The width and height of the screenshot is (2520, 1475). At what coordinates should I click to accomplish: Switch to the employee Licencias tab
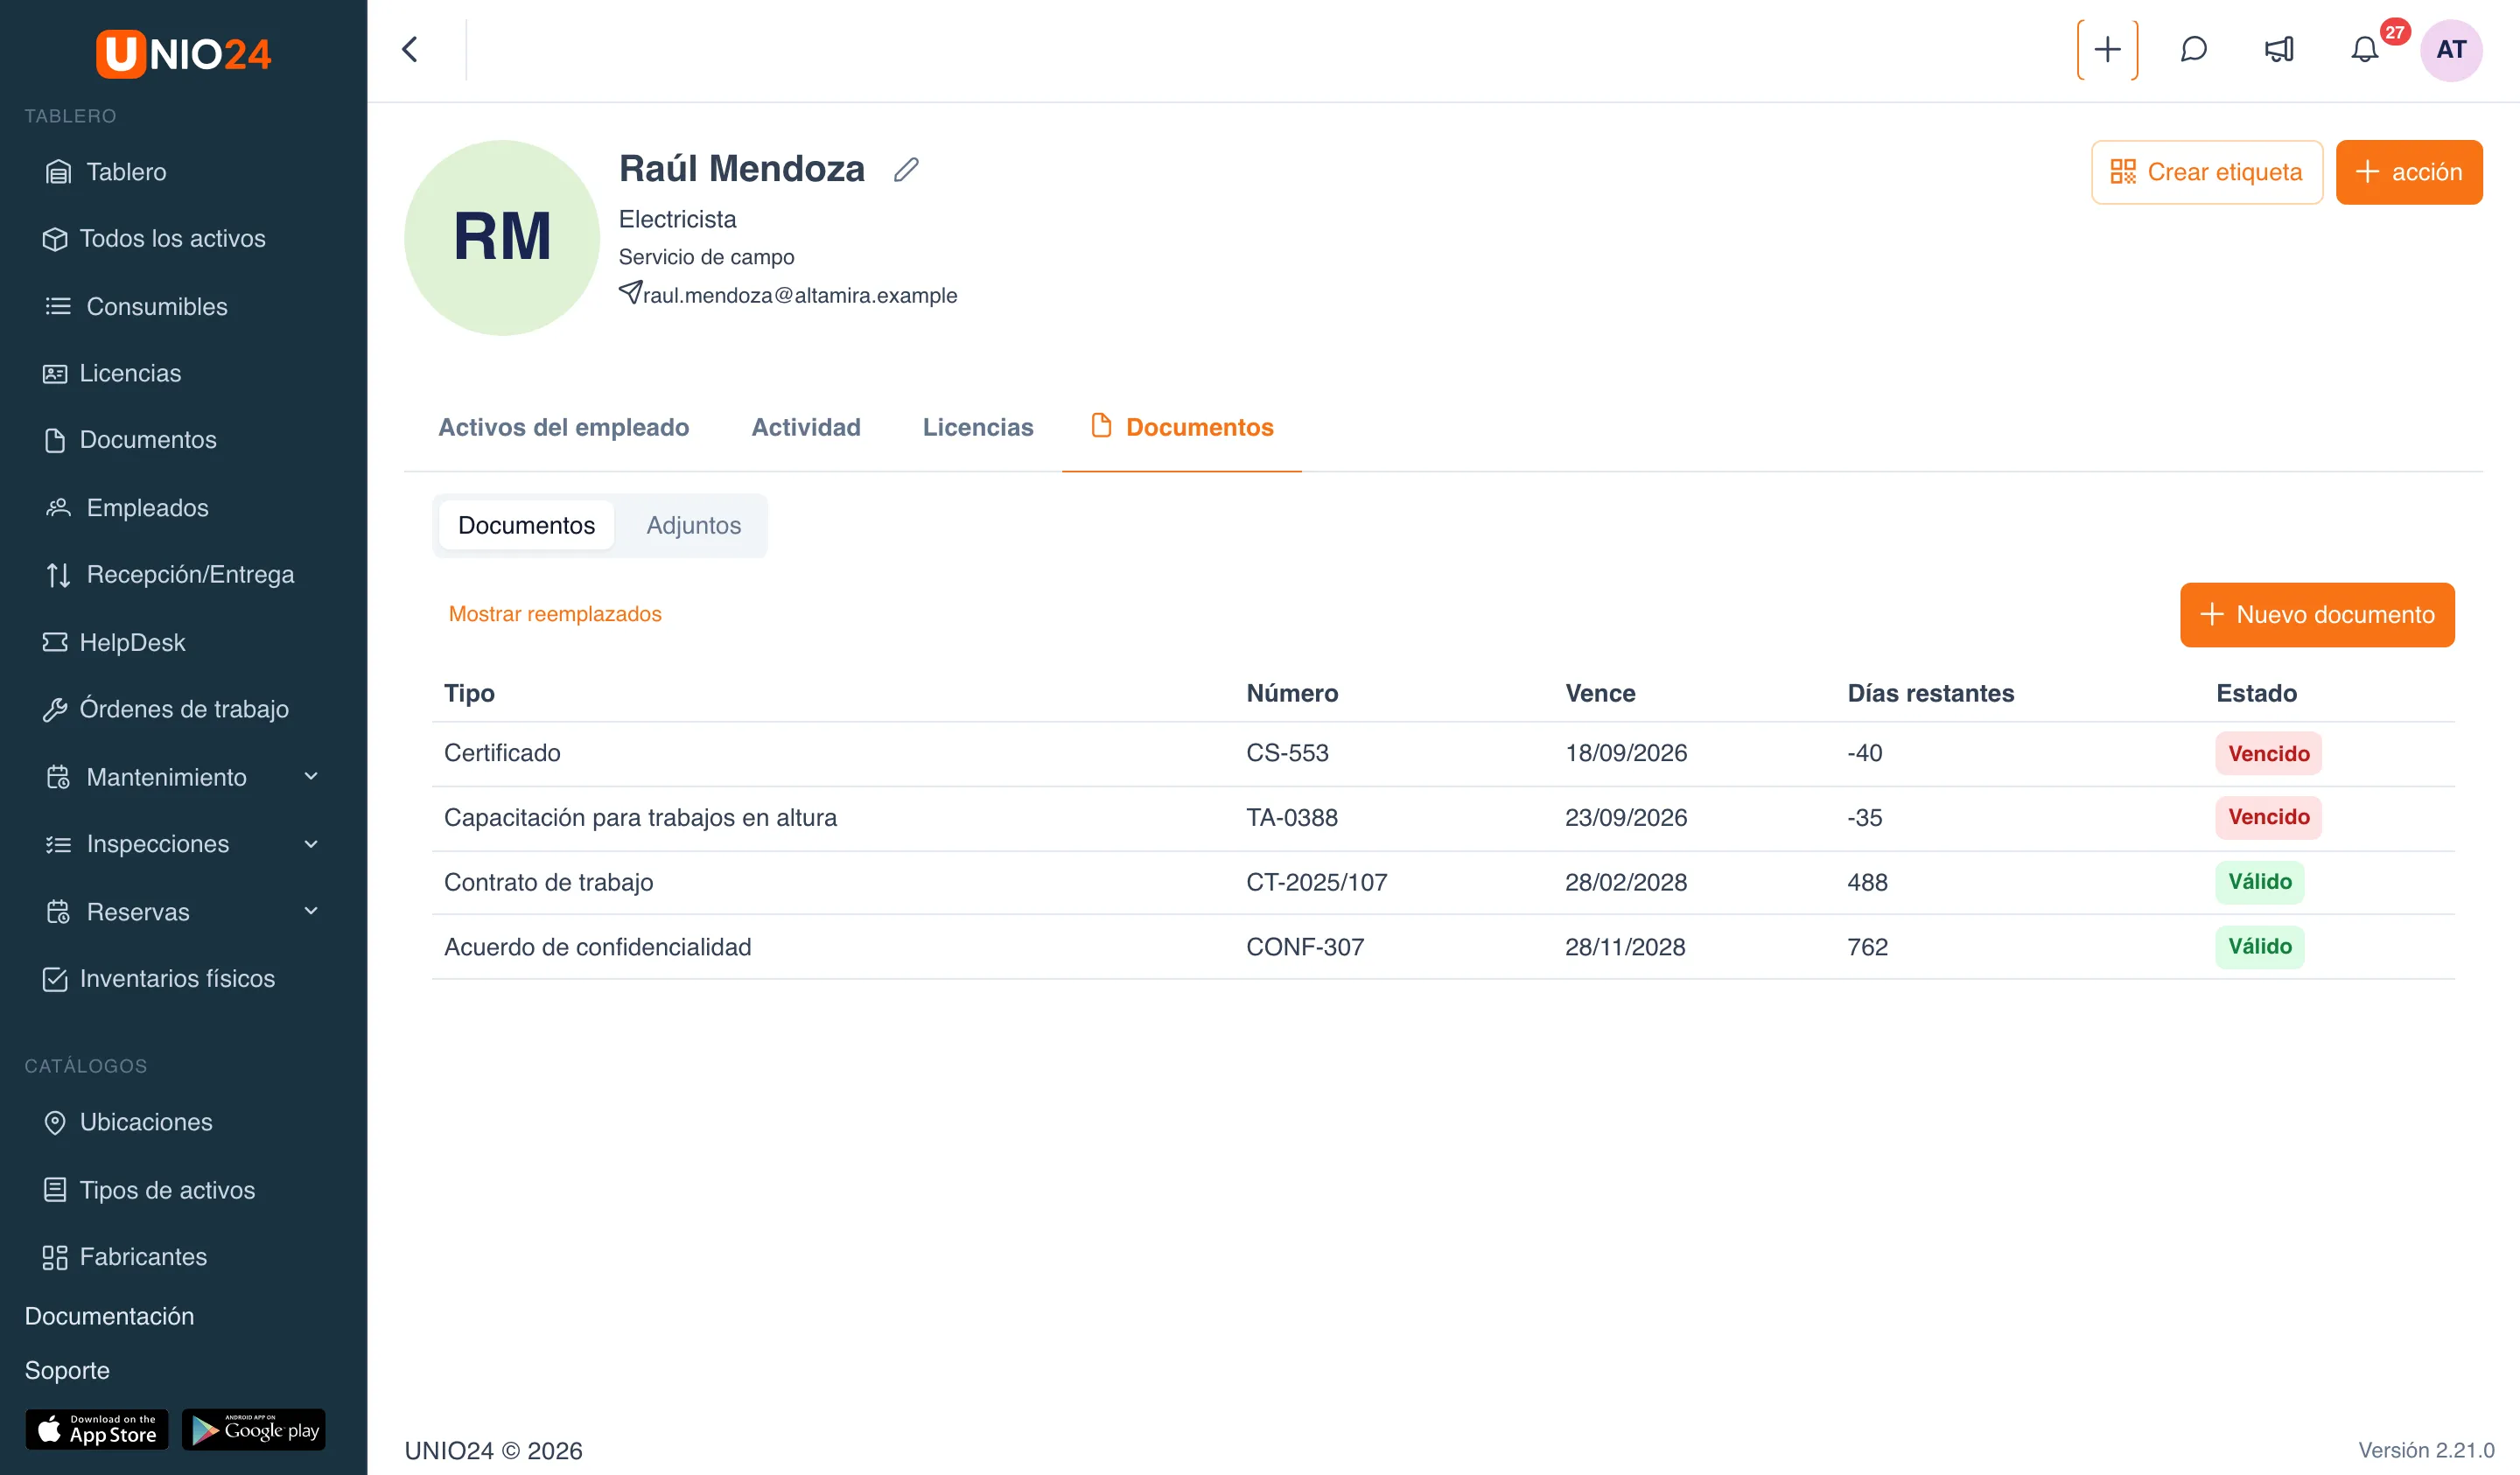pyautogui.click(x=977, y=427)
